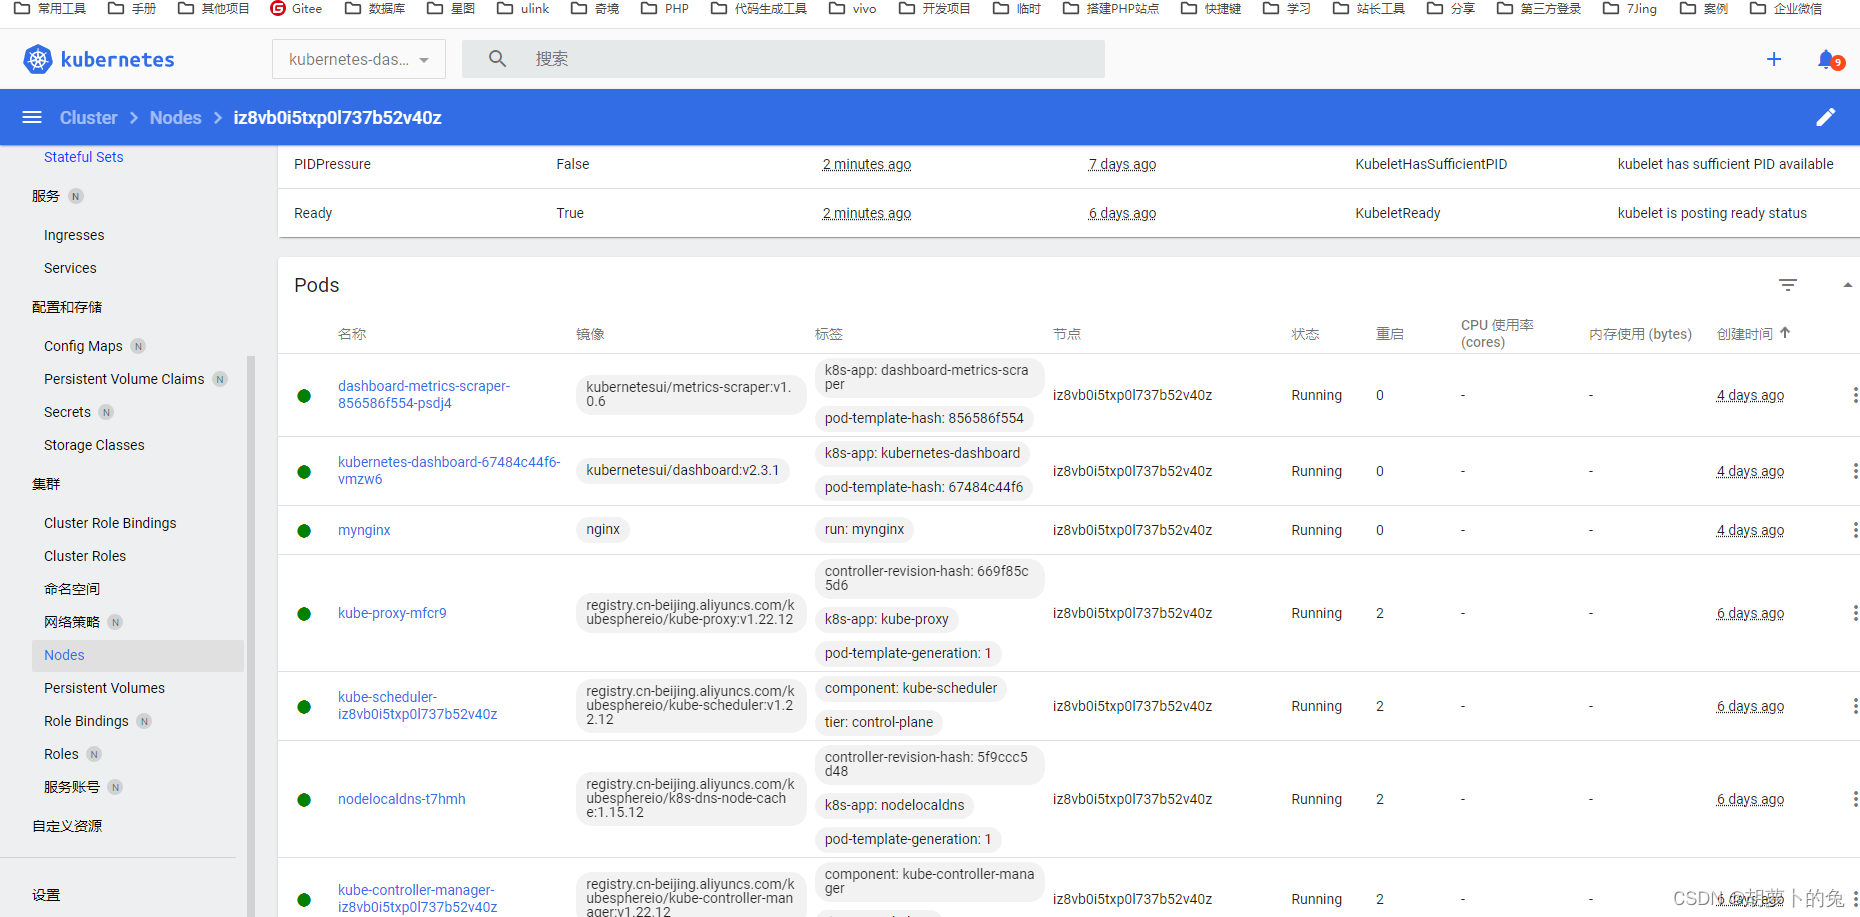Open Stateful Sets in sidebar
This screenshot has width=1860, height=917.
tap(84, 157)
